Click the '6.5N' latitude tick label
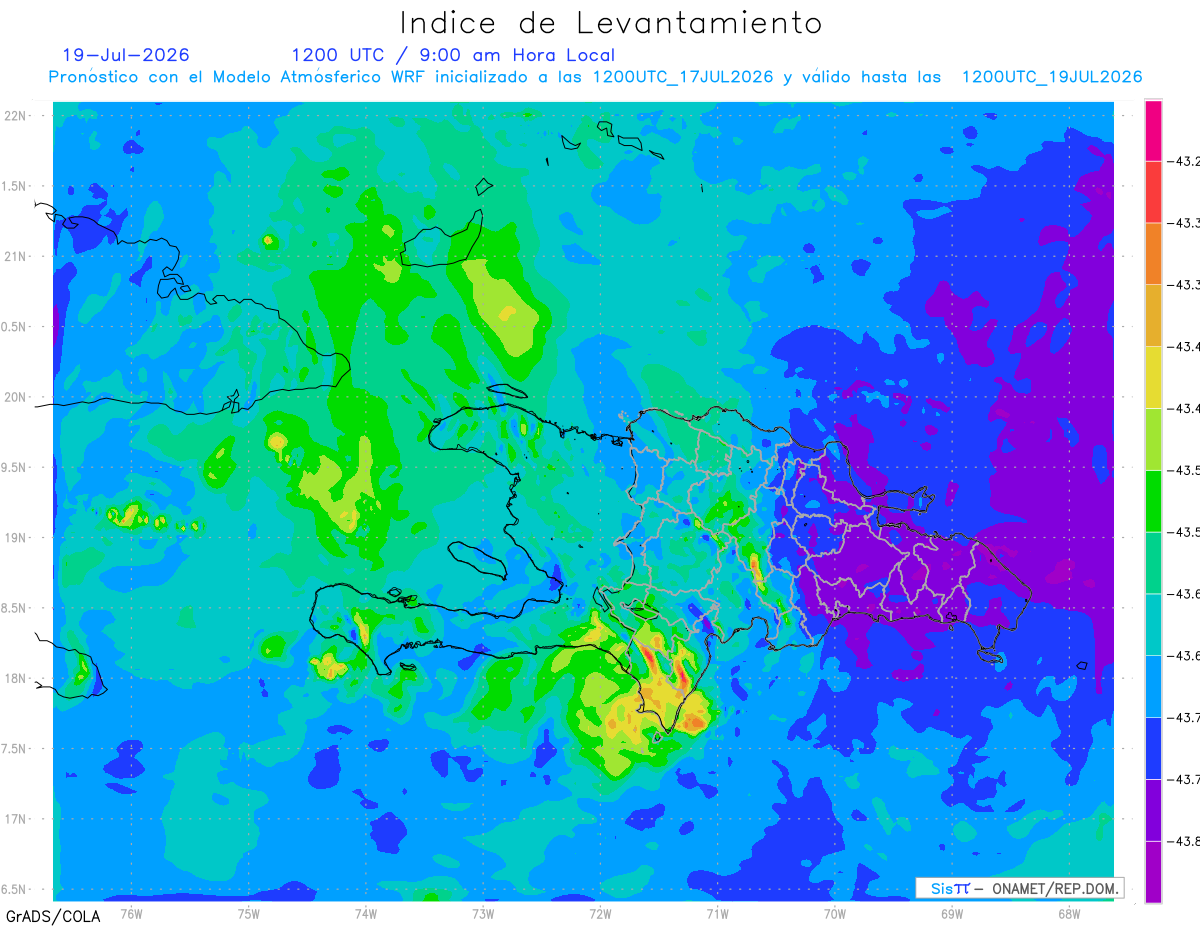The width and height of the screenshot is (1200, 927). (x=15, y=889)
